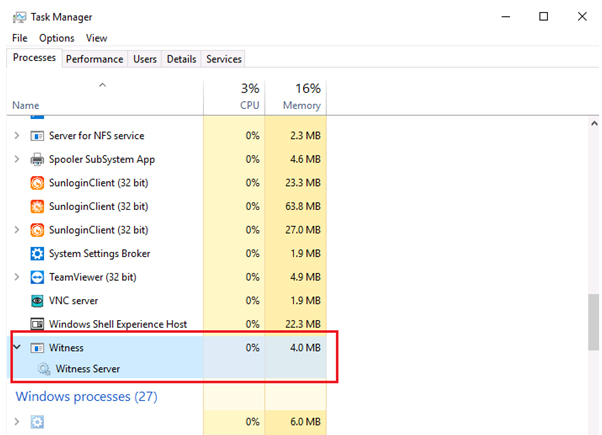Select the System Settings Broker process name
The image size is (602, 435).
point(99,254)
